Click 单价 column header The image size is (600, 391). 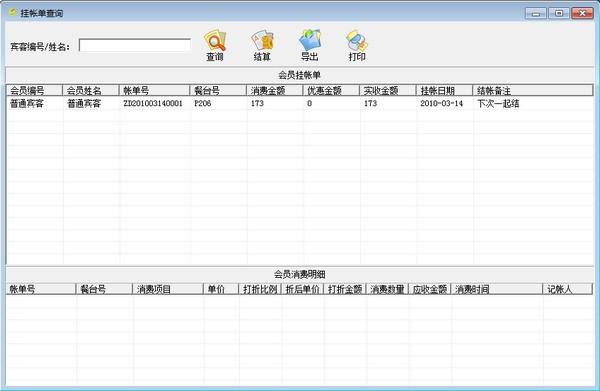point(221,289)
